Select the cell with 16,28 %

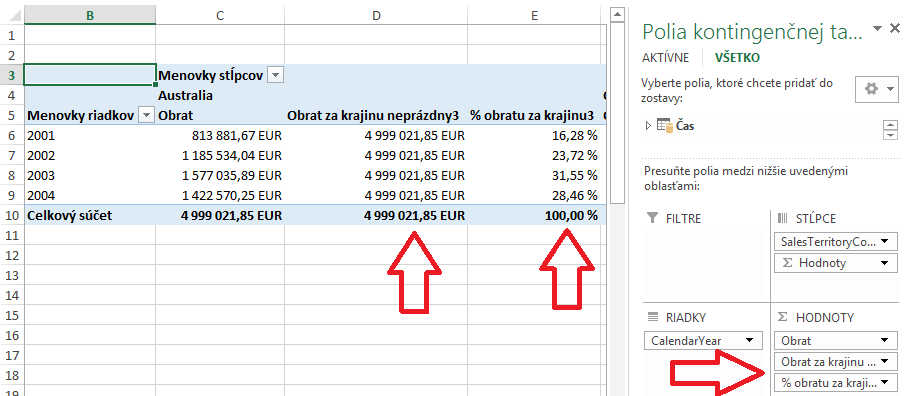pos(535,136)
